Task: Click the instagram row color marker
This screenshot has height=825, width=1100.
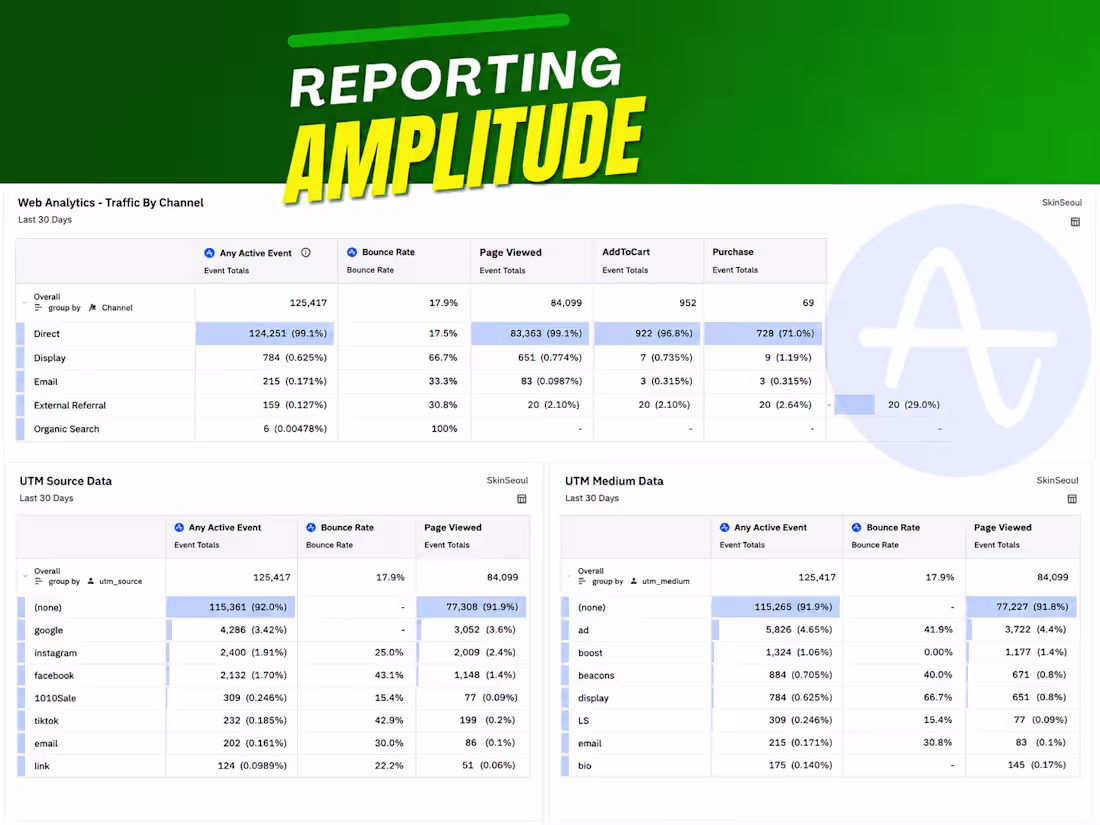Action: 21,652
